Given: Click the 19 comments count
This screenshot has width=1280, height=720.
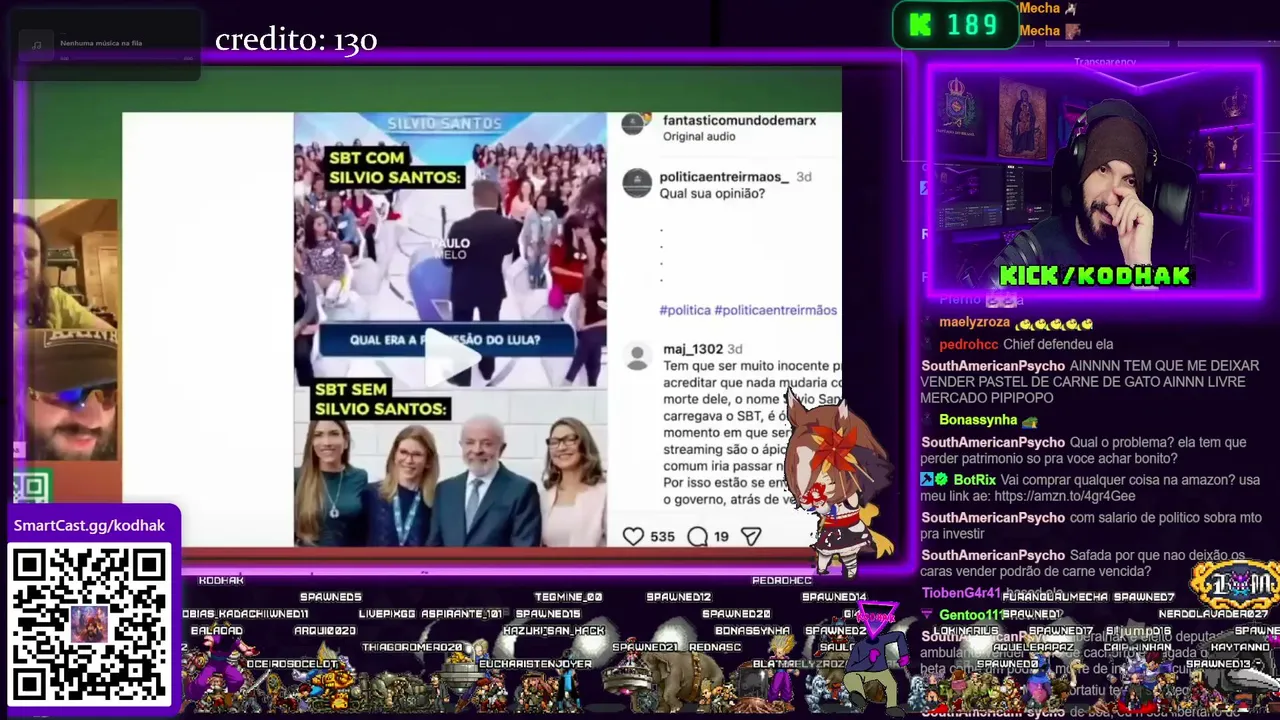Looking at the screenshot, I should coord(721,537).
